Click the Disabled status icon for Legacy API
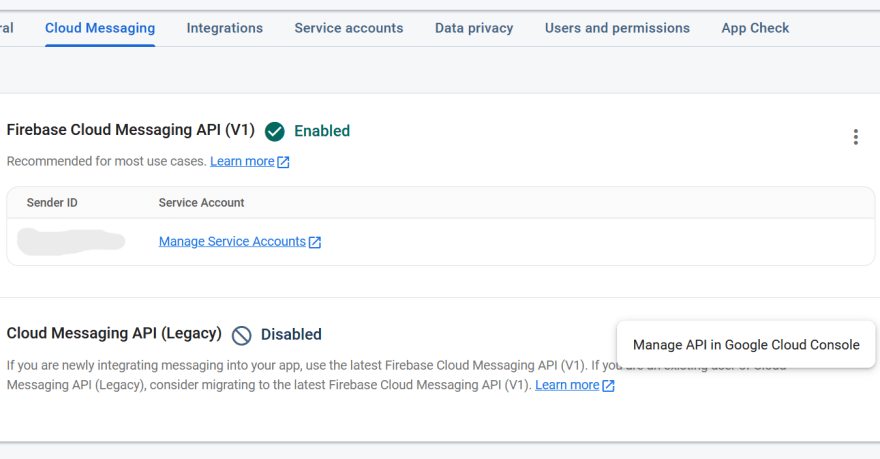This screenshot has width=880, height=459. pyautogui.click(x=242, y=336)
